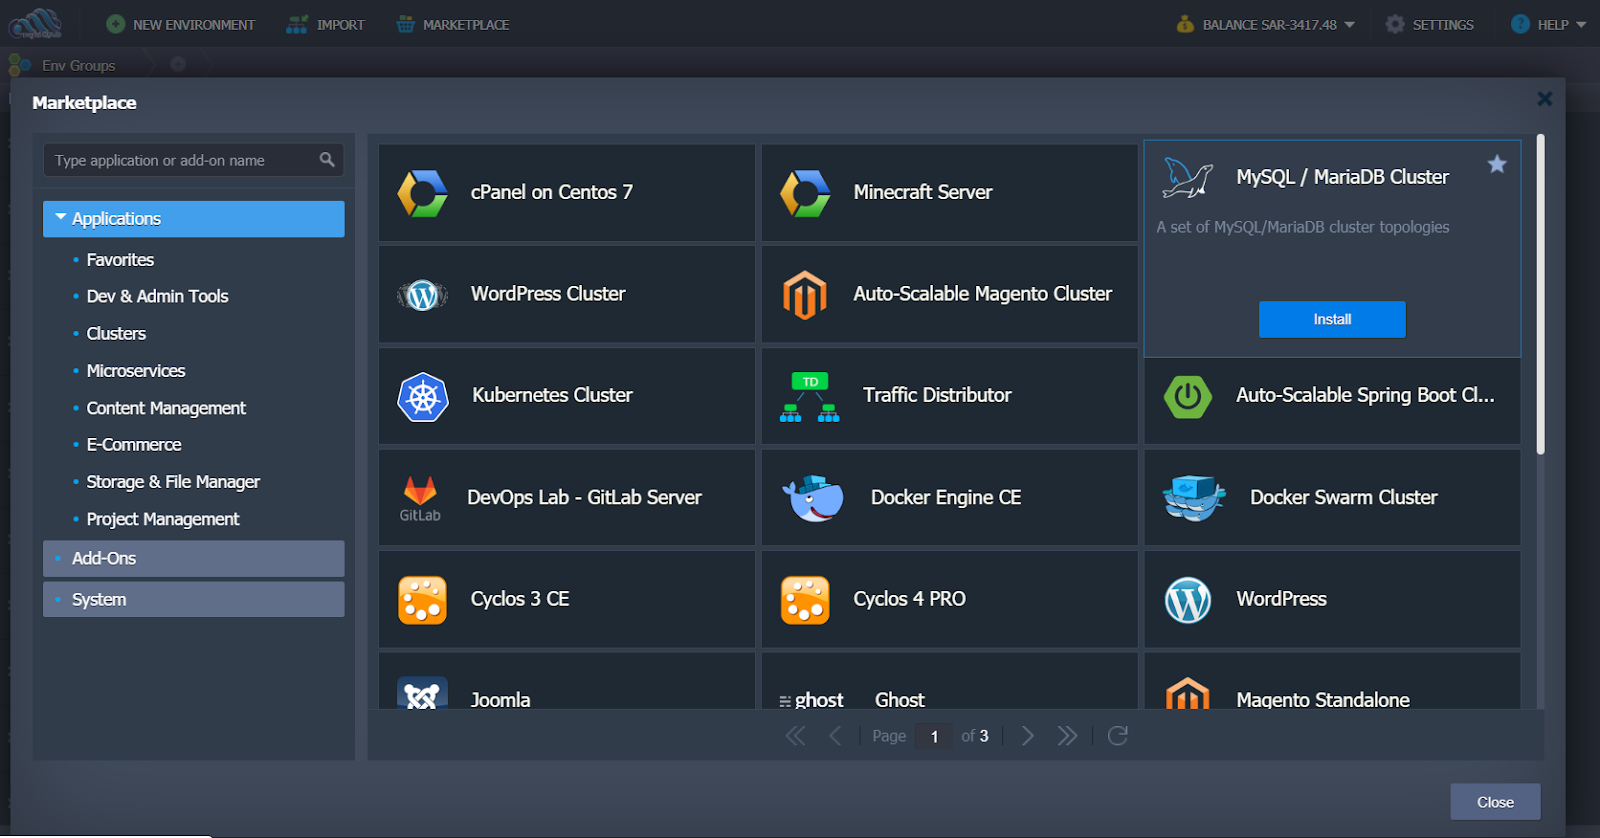Click the Docker Swarm Cluster icon

[x=1194, y=498]
